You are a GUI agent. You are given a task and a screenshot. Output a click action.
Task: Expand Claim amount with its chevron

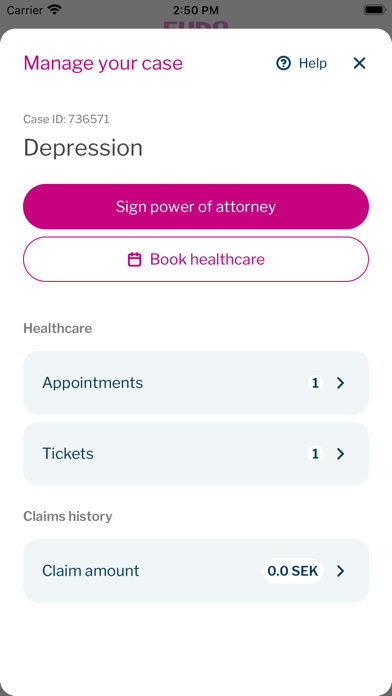[341, 571]
